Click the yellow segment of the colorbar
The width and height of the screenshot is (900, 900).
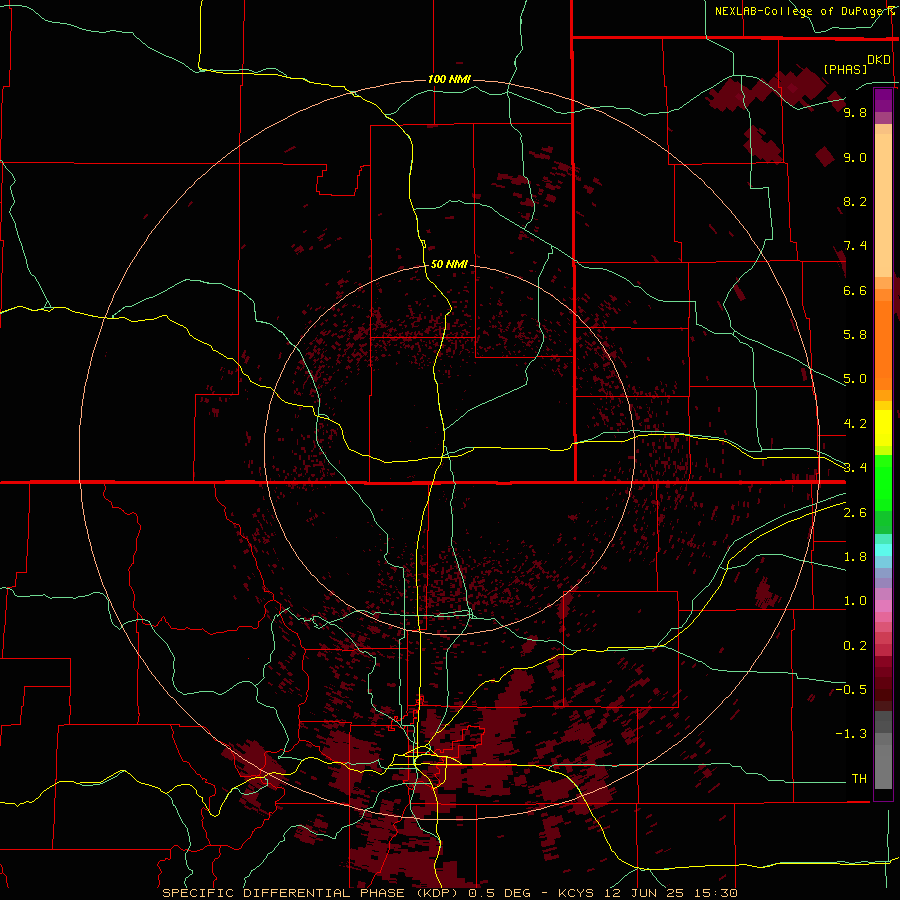point(883,428)
